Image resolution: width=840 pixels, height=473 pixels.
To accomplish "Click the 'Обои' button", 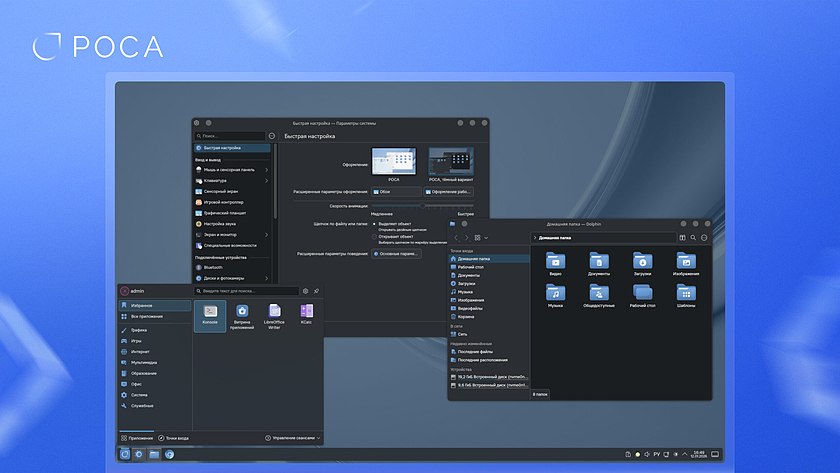I will tap(396, 191).
